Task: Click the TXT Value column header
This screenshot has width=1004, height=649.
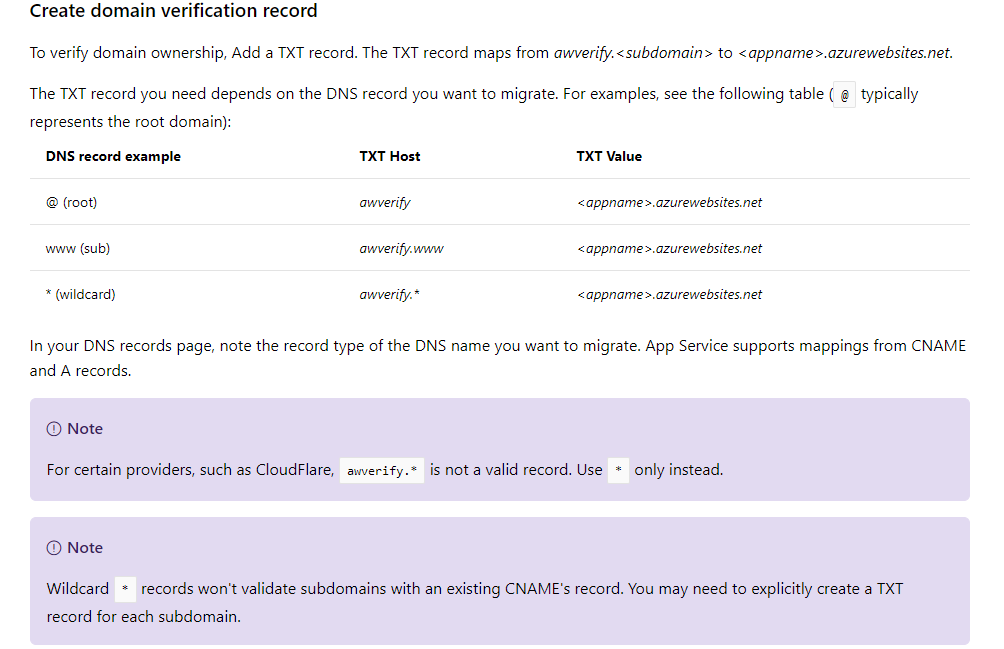Action: pyautogui.click(x=609, y=156)
